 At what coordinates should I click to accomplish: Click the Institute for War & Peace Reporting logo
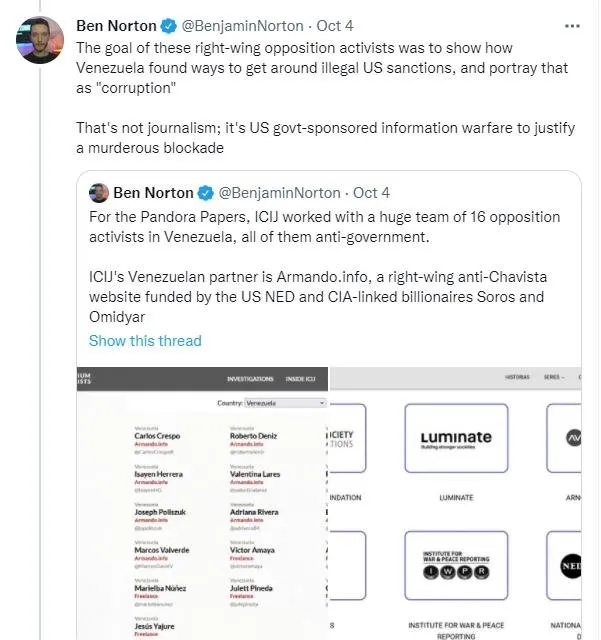pyautogui.click(x=456, y=565)
